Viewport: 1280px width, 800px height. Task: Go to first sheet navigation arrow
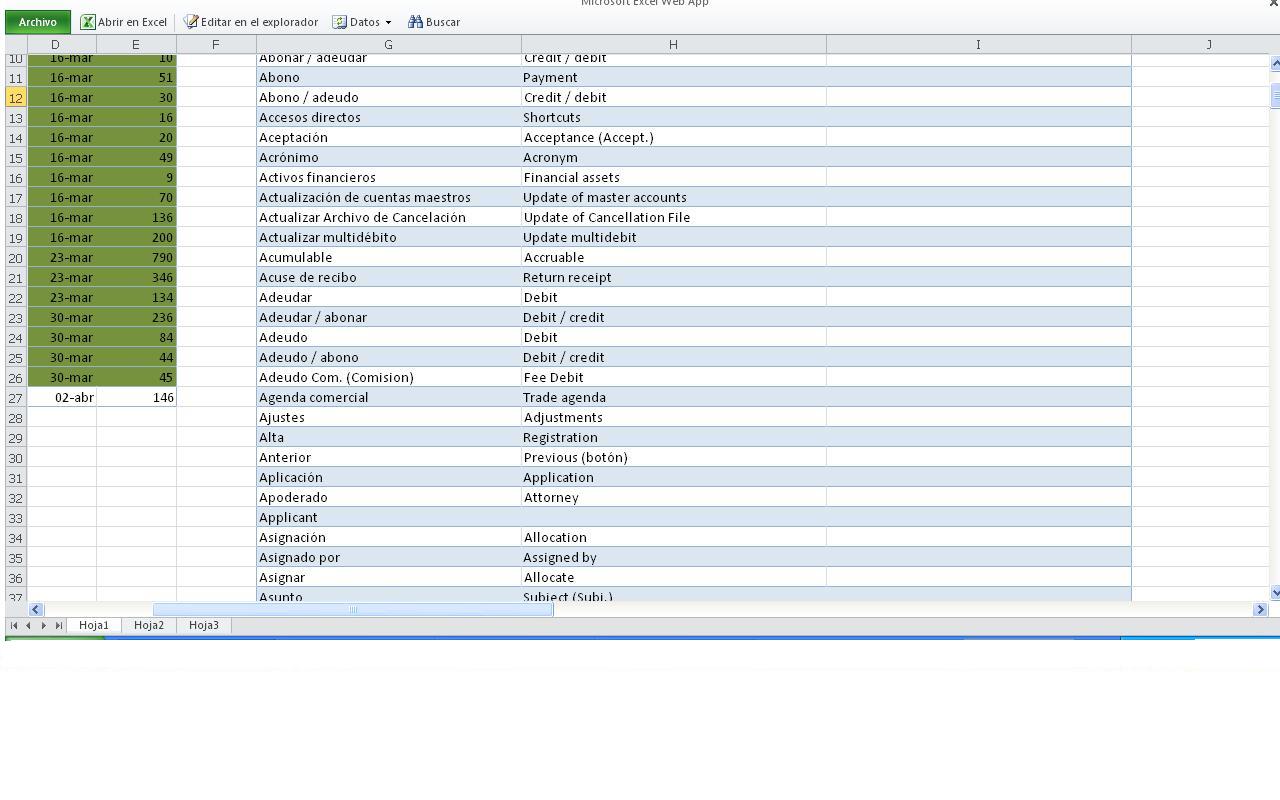(x=14, y=625)
